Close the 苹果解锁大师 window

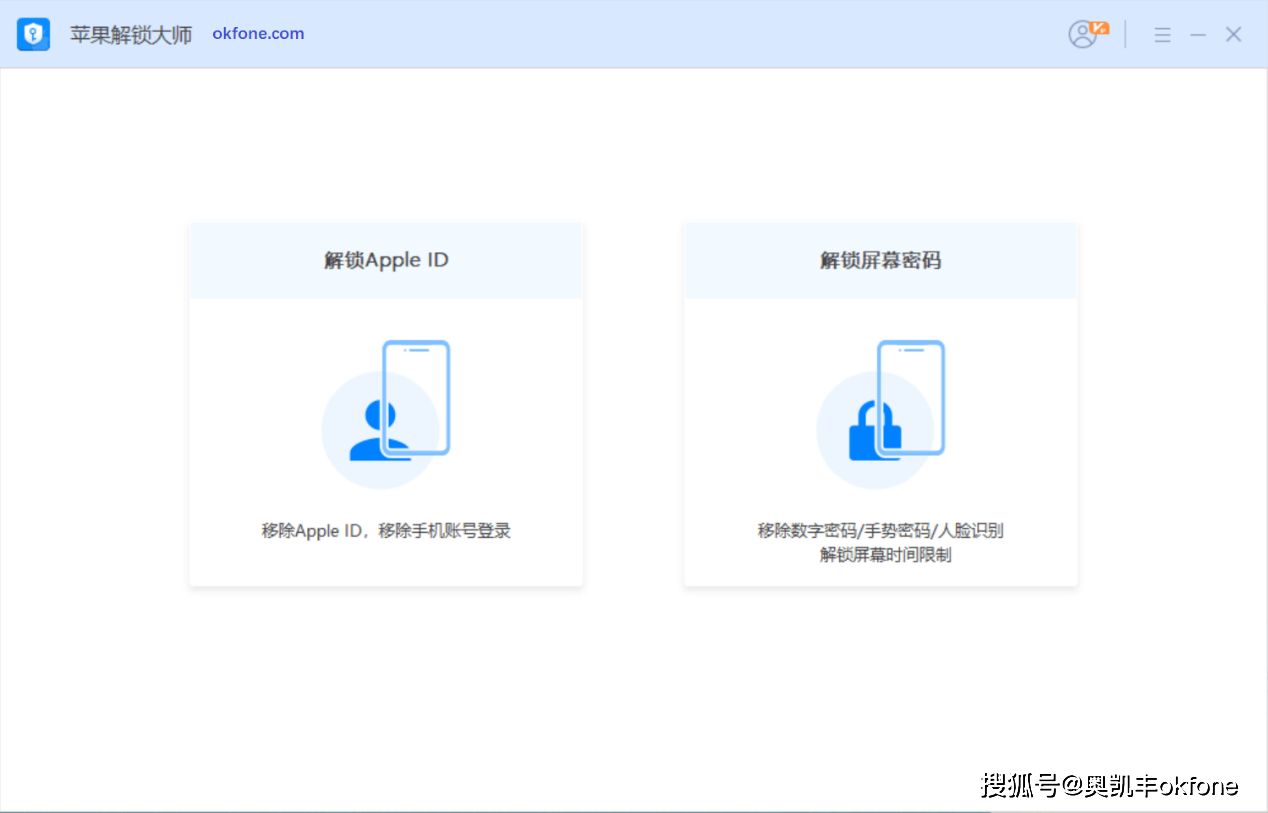tap(1234, 35)
